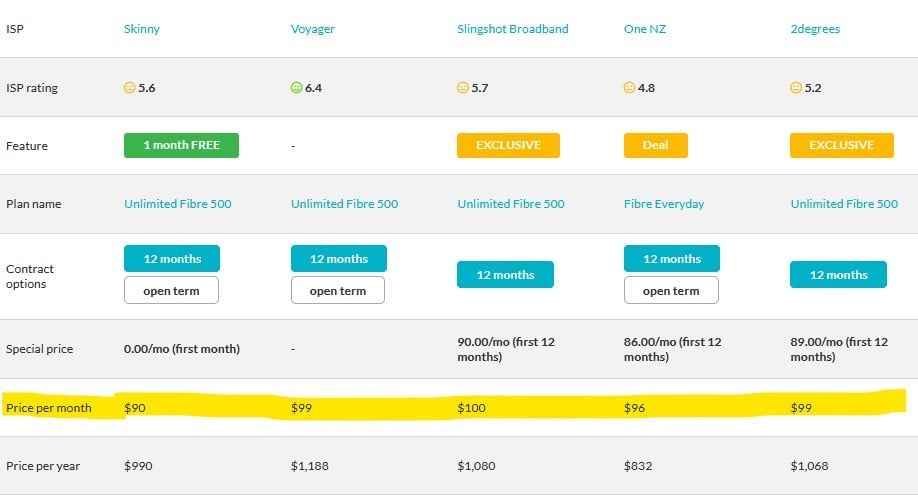Choose open term contract for Skinny

point(171,291)
